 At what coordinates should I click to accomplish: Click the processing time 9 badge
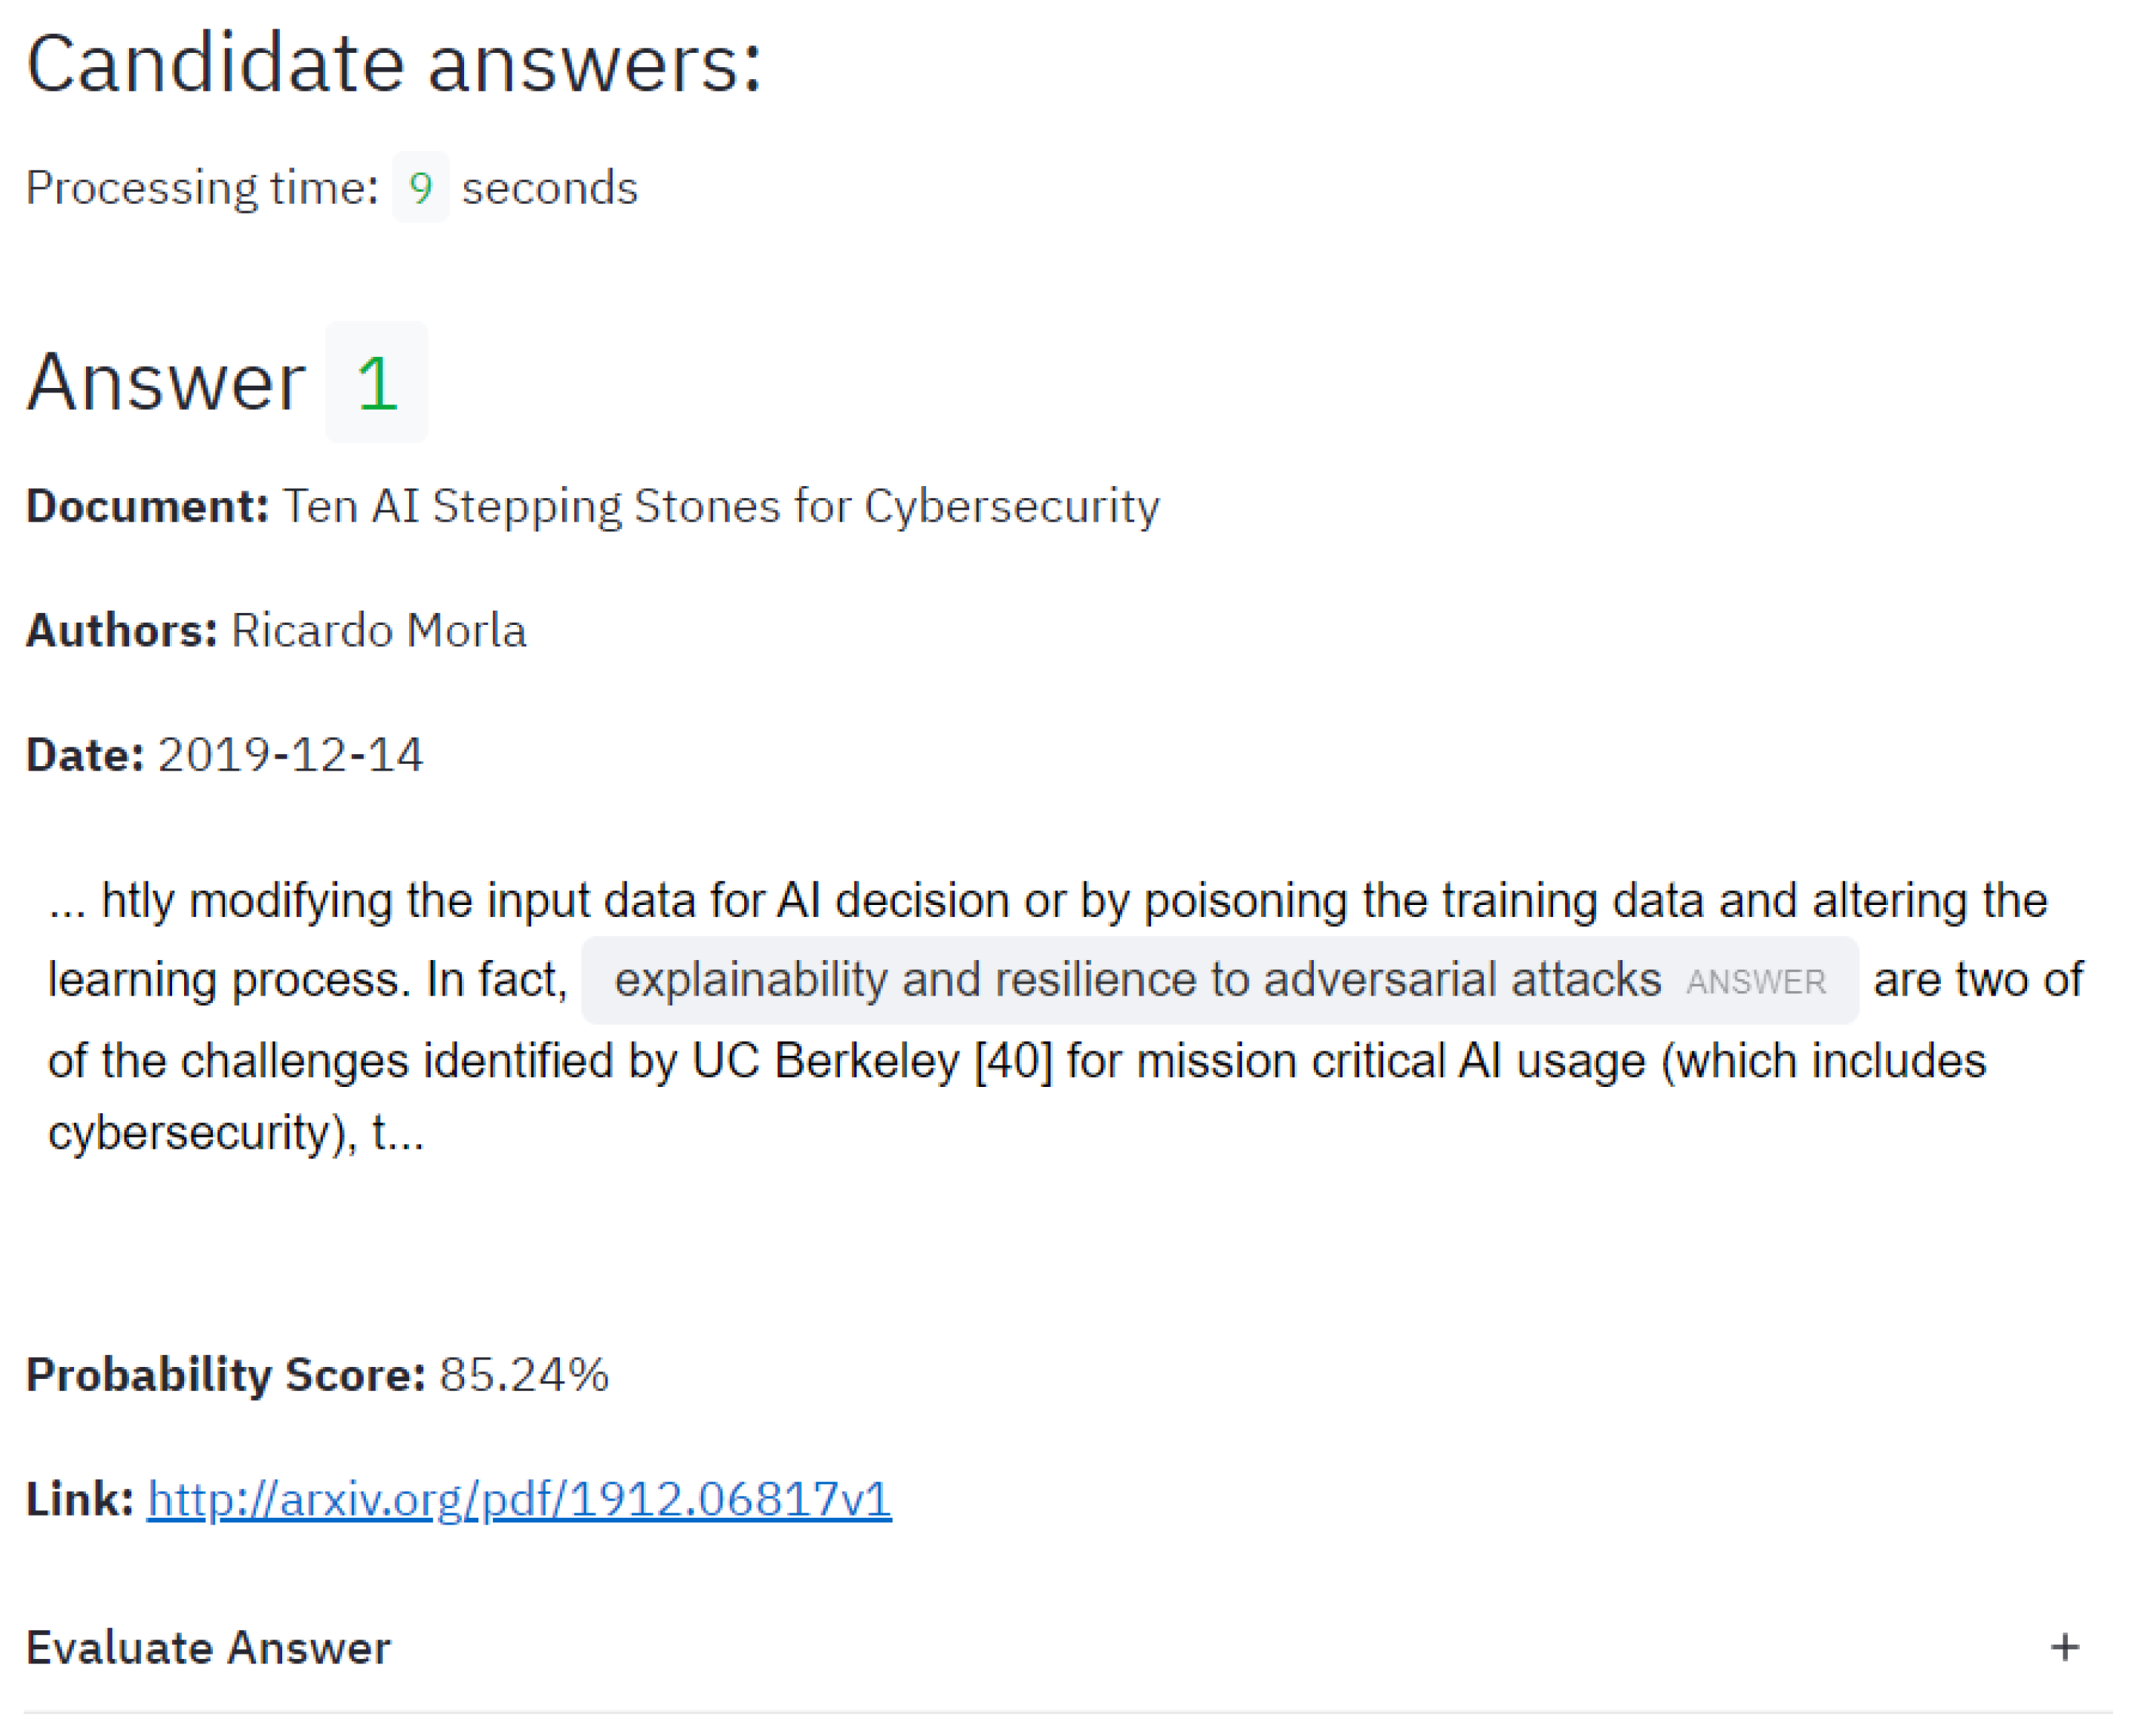[x=420, y=188]
